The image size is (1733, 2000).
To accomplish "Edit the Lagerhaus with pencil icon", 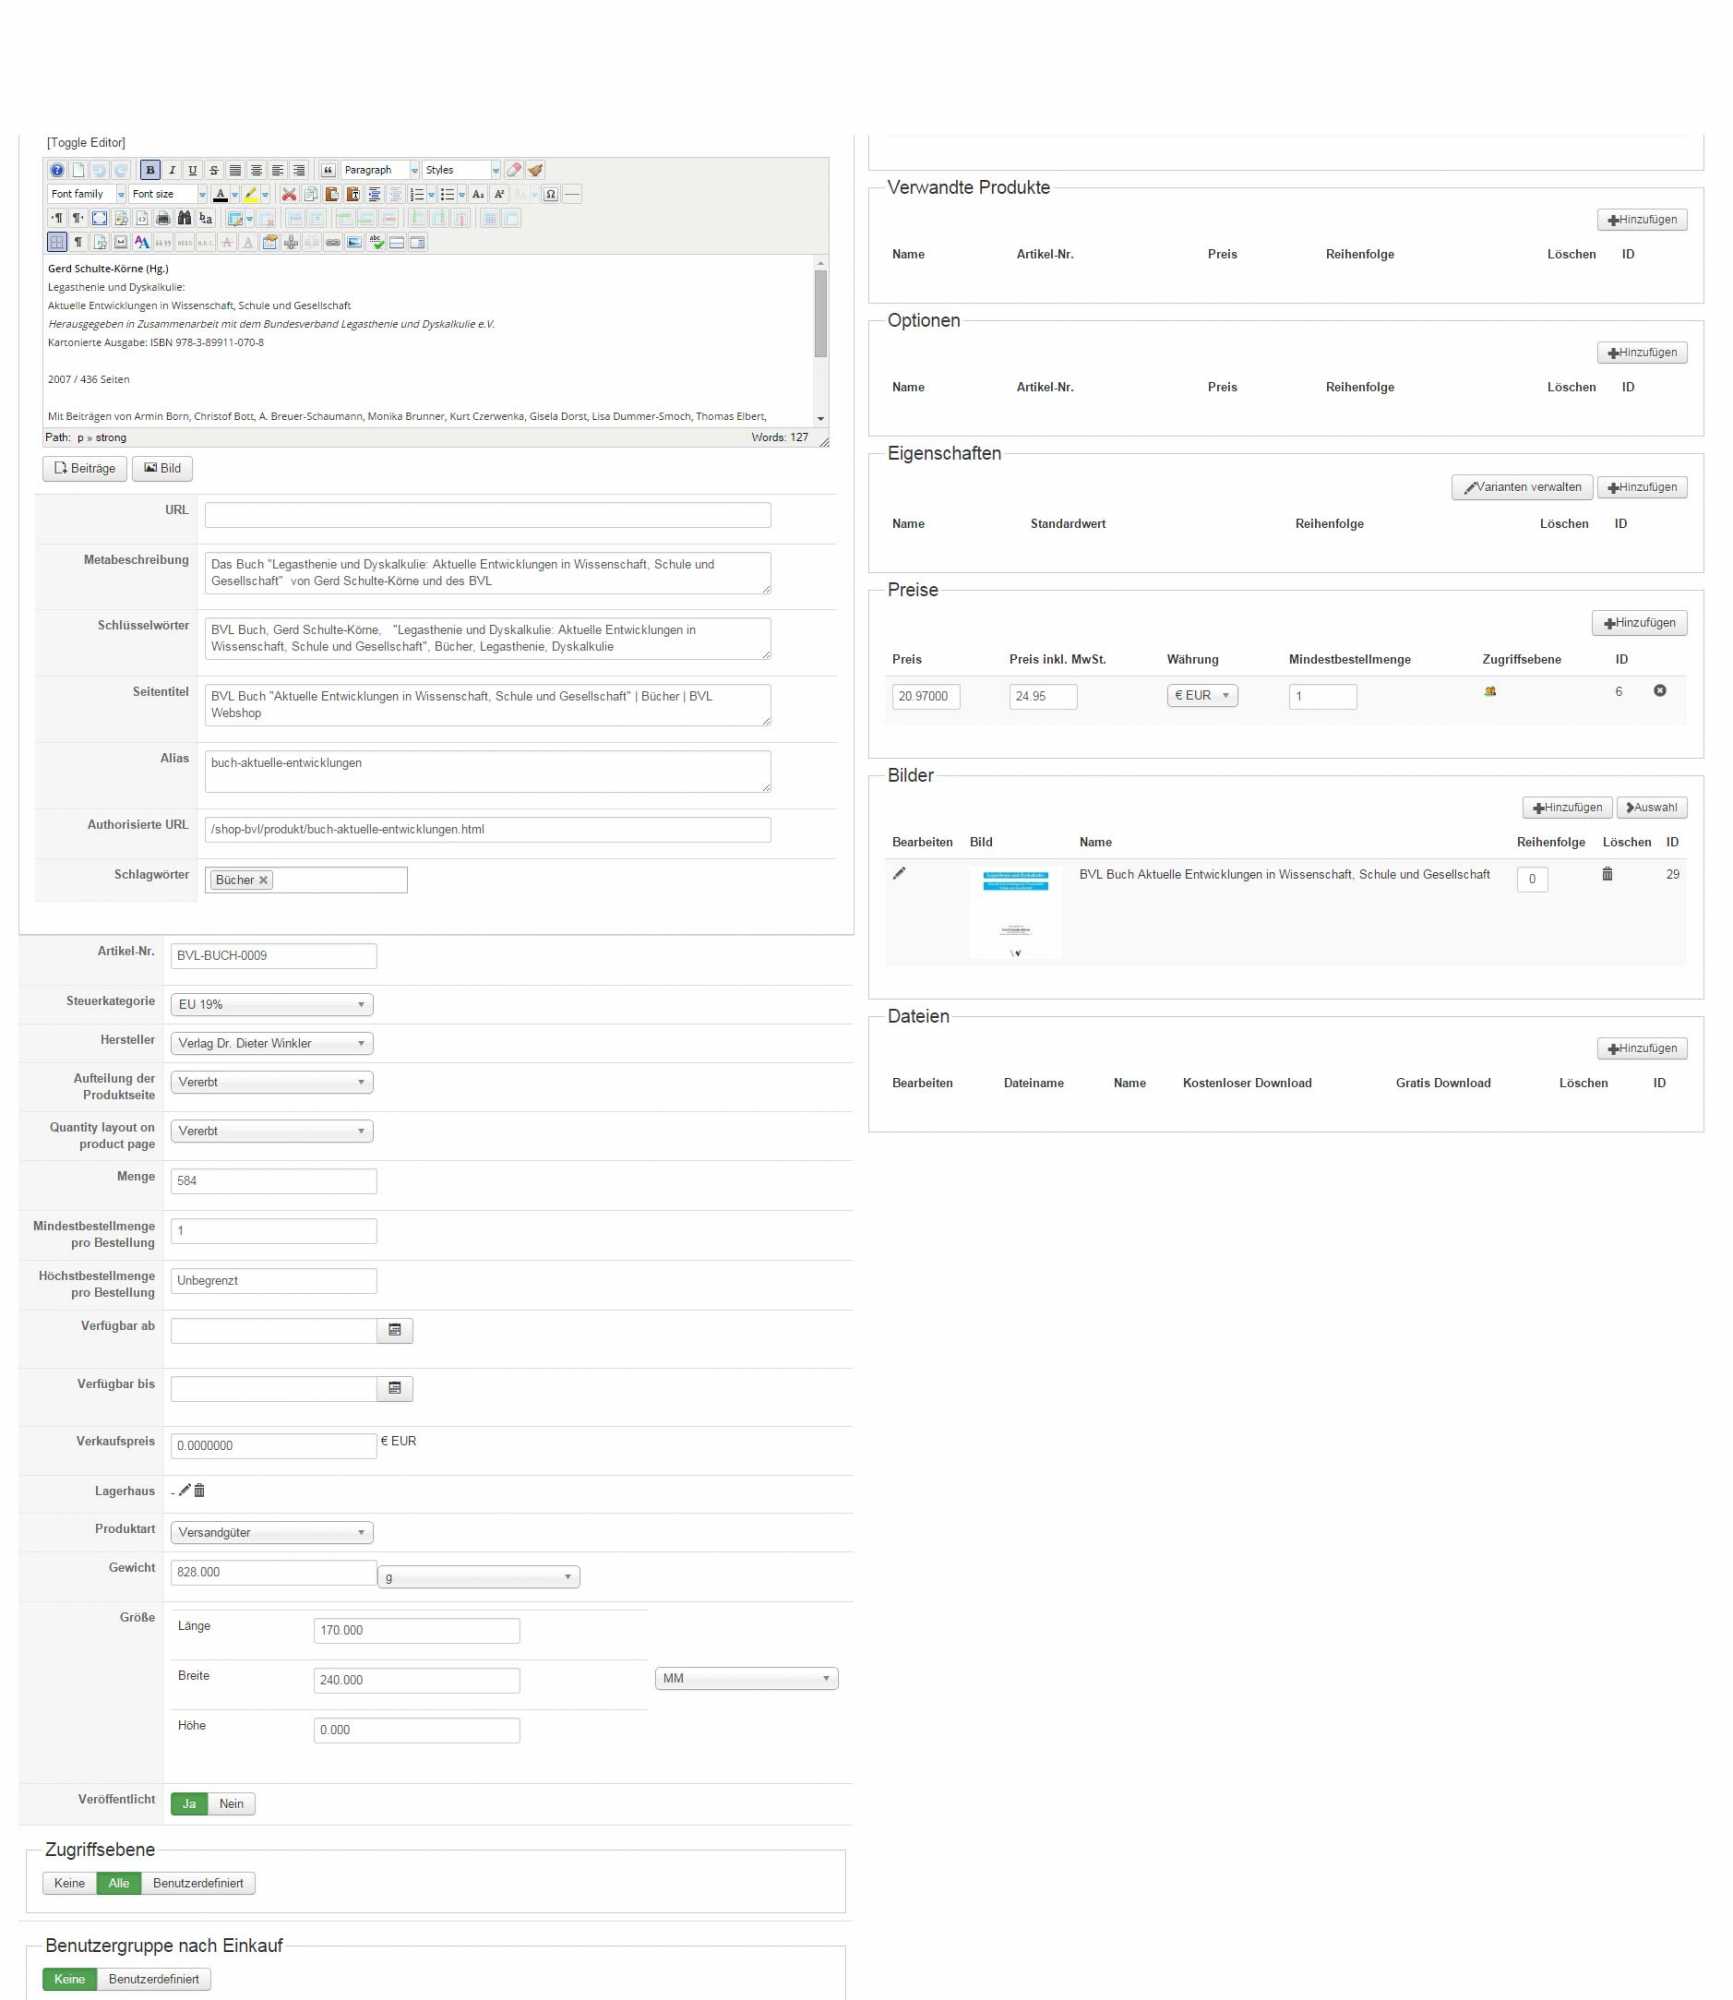I will [x=185, y=1490].
